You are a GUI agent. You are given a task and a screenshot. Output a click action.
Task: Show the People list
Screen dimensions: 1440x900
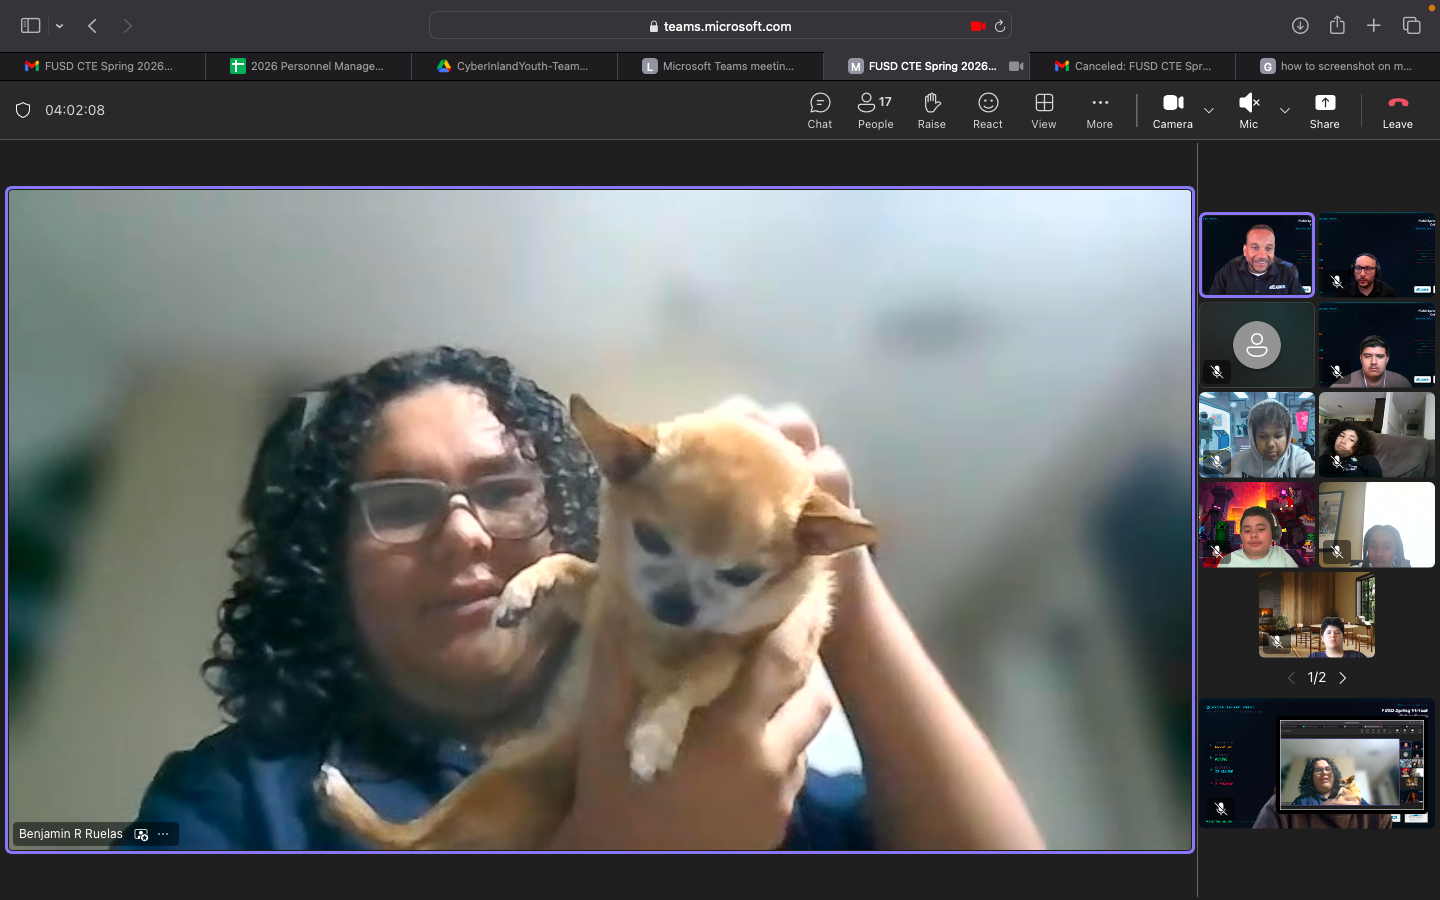875,110
